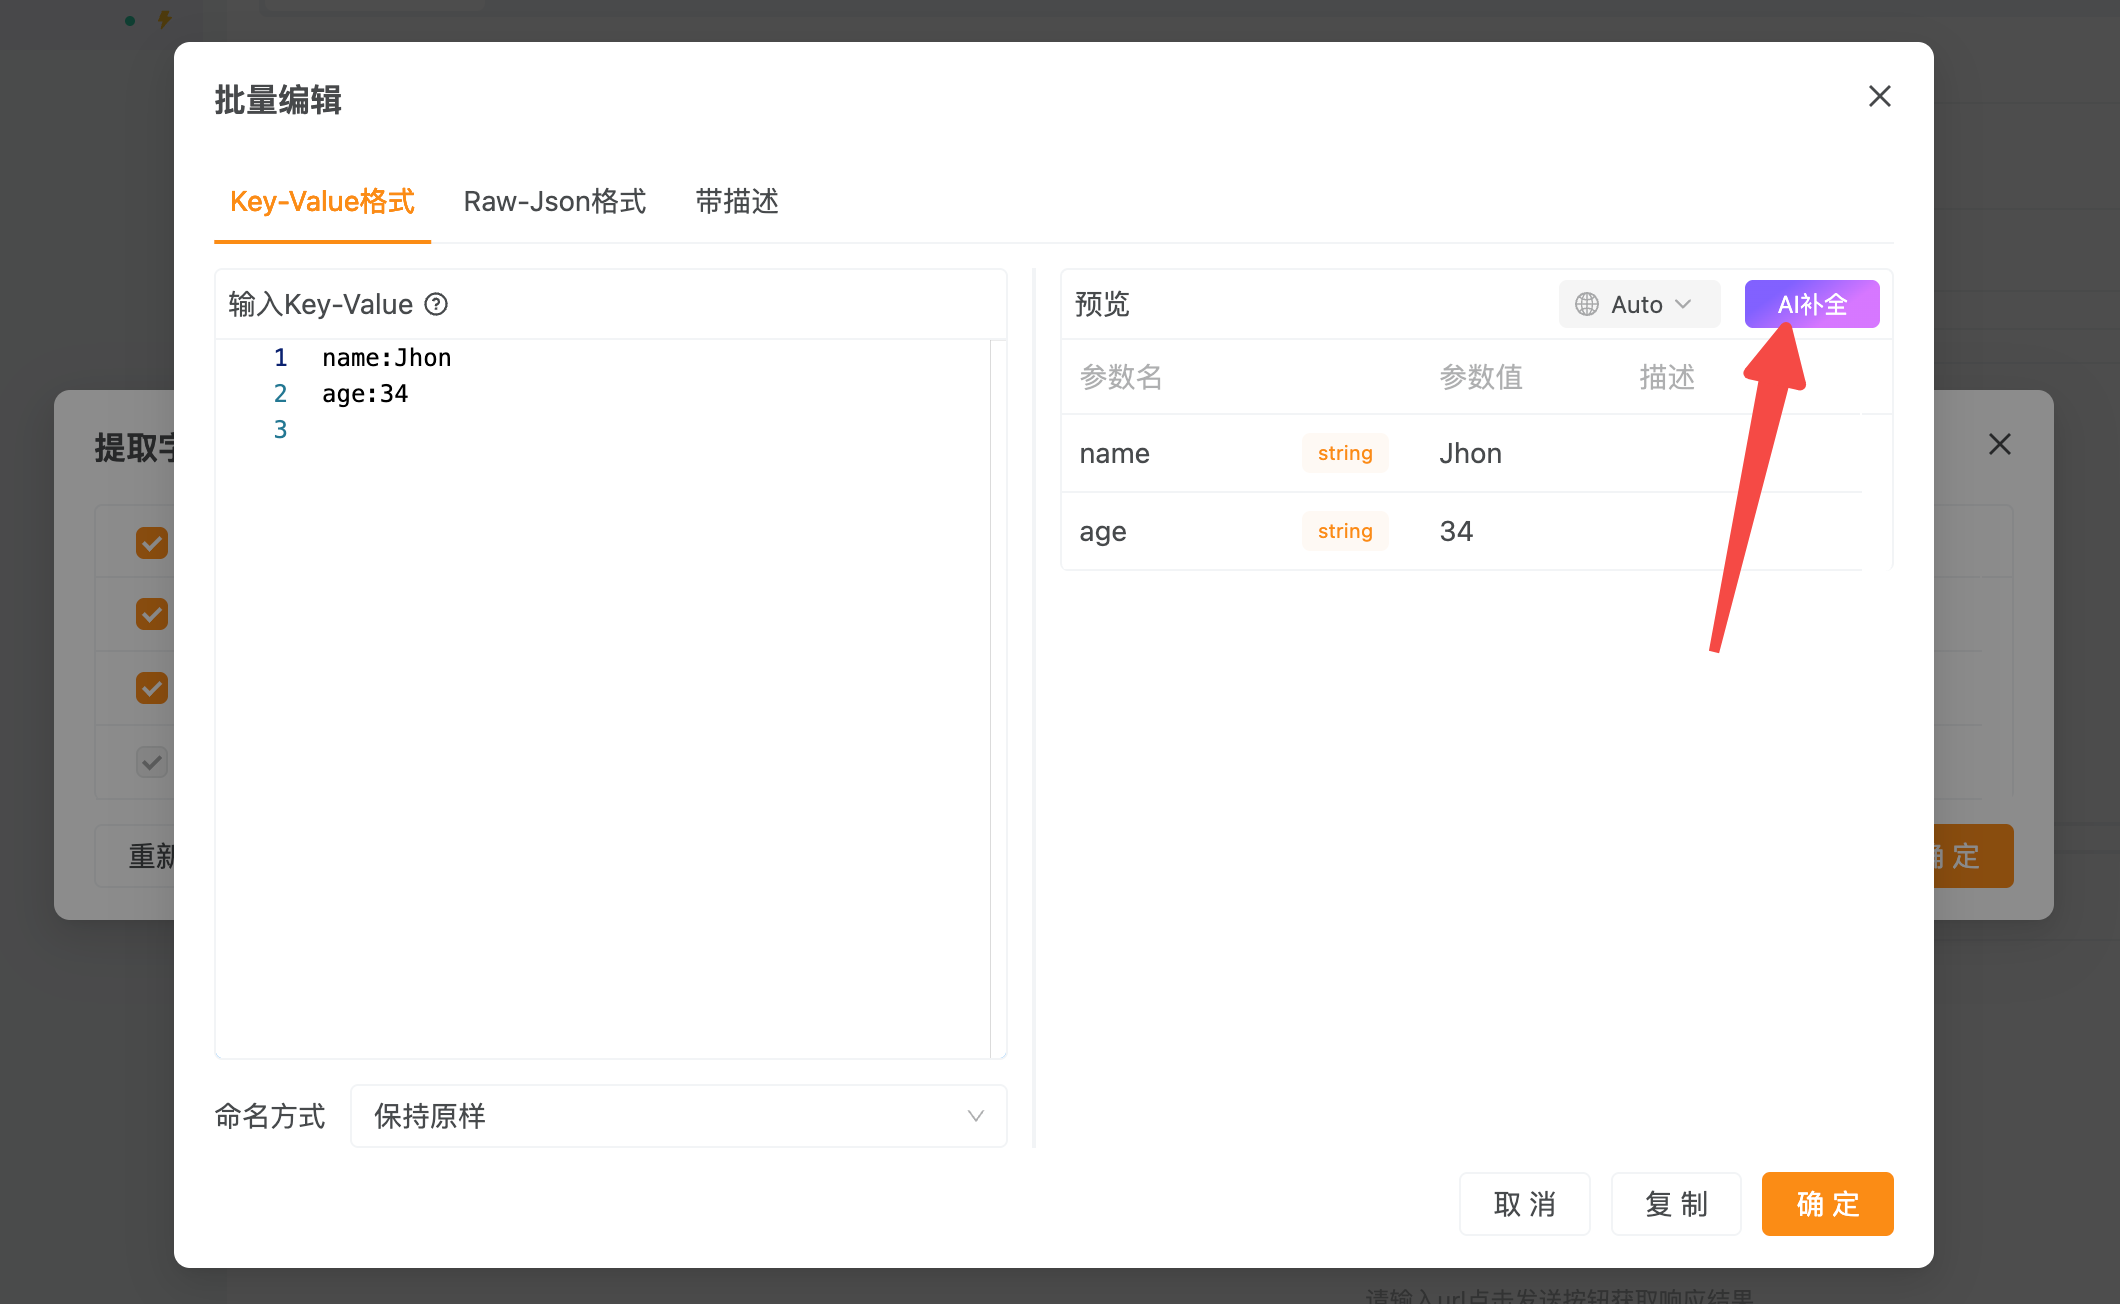
Task: Open the 保持原样 naming dropdown
Action: (679, 1116)
